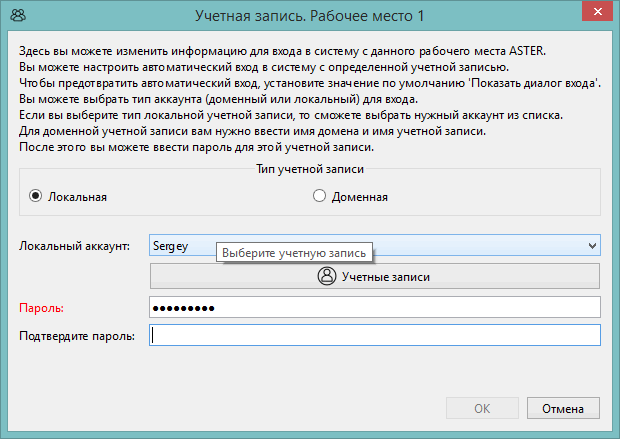Image resolution: width=620 pixels, height=439 pixels.
Task: Click the Тип учетной записи group title
Action: coord(310,169)
